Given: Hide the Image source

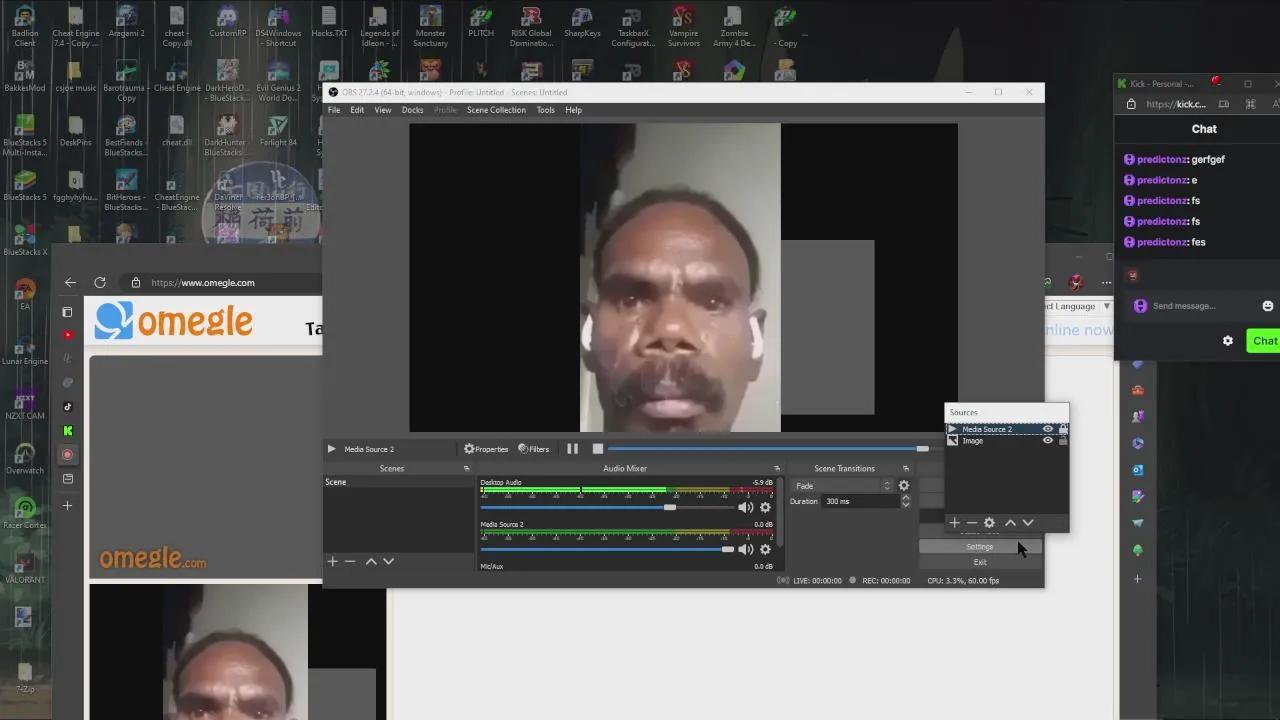Looking at the screenshot, I should pos(1047,440).
